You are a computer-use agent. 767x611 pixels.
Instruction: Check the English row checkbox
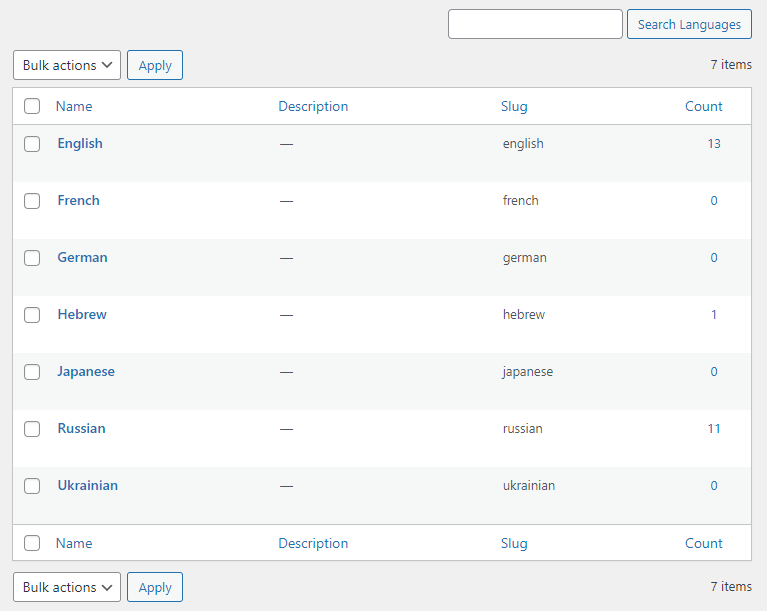pos(32,144)
